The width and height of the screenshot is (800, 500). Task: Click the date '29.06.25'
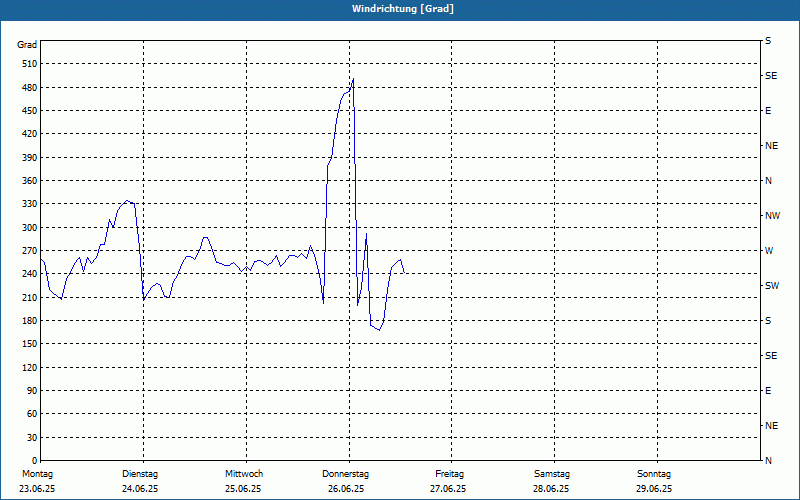click(x=654, y=489)
